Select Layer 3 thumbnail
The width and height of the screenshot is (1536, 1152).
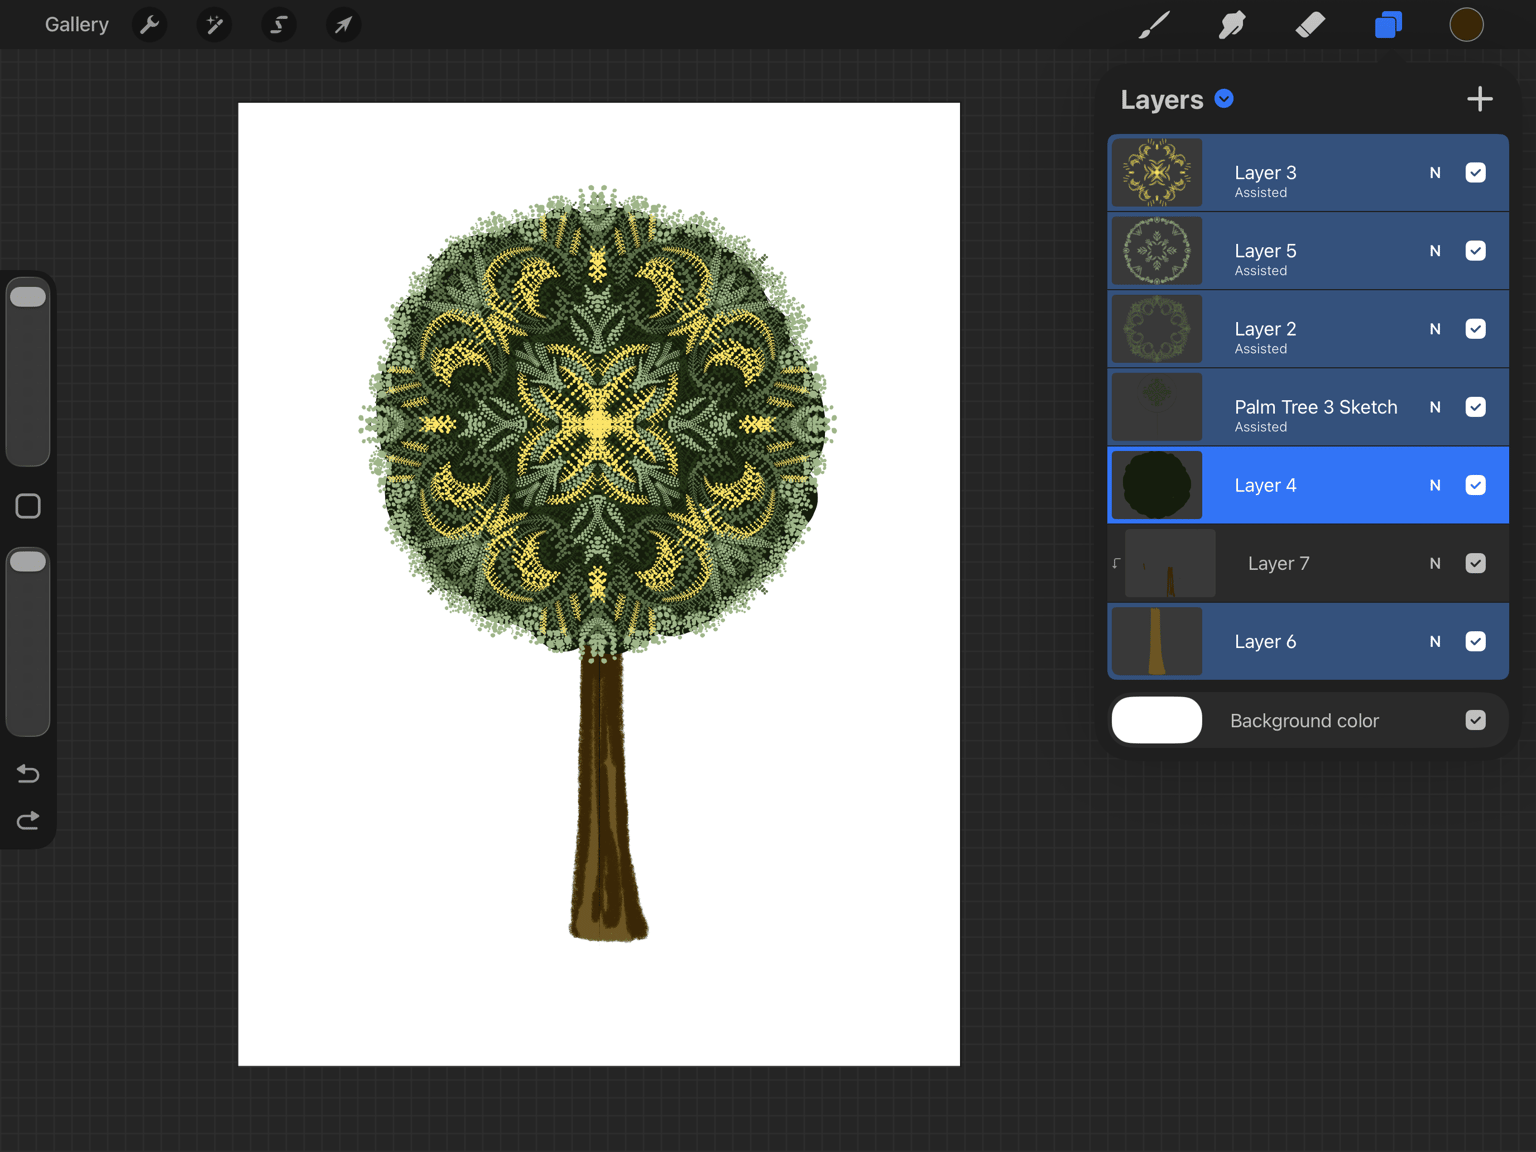[1157, 173]
